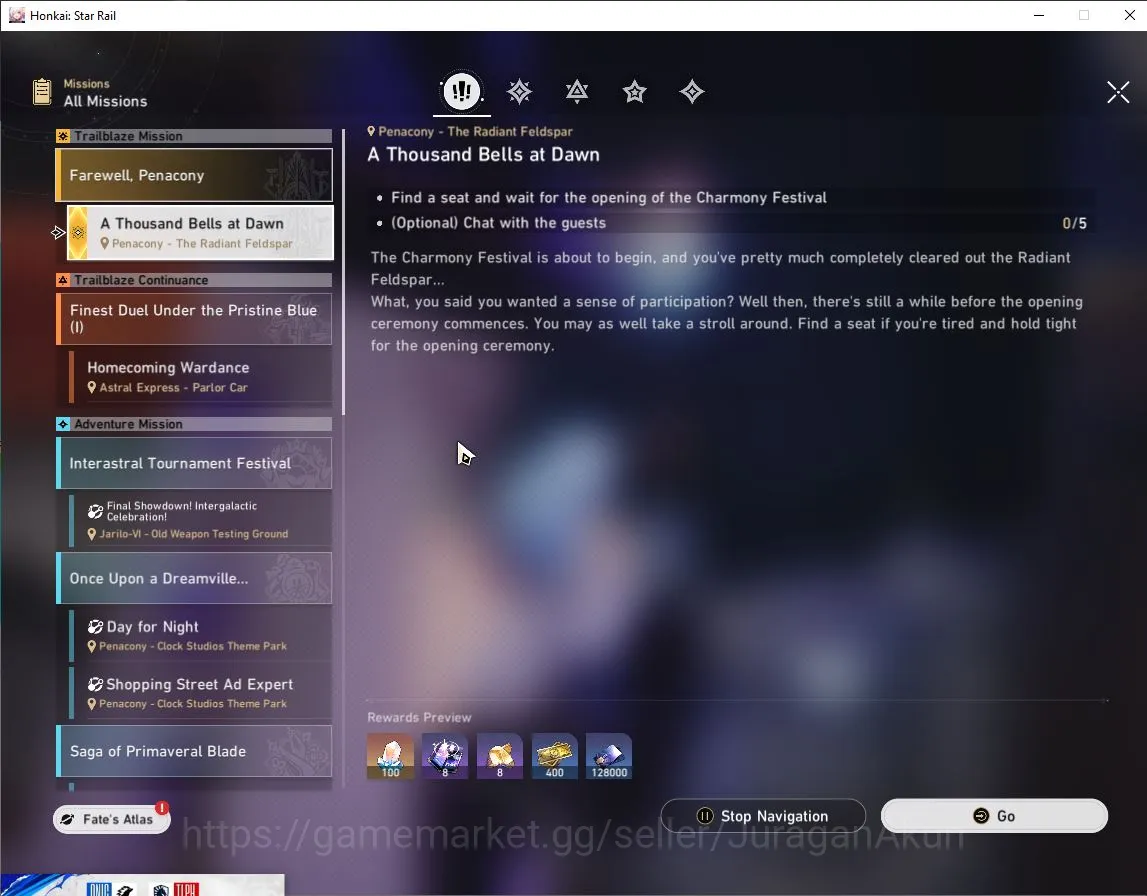Click the mission list scrollbar

[342, 272]
